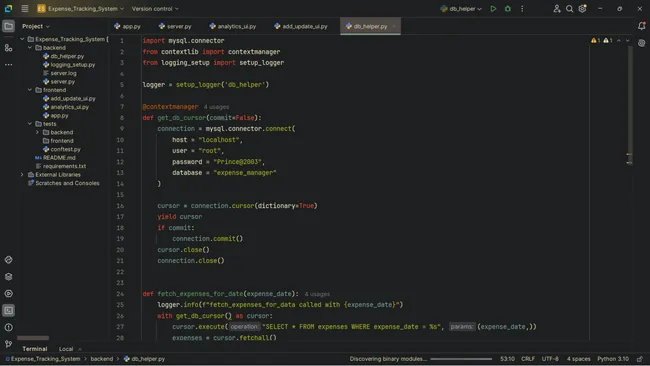Open the main hamburger menu
Viewport: 650px width, 366px height.
click(25, 8)
